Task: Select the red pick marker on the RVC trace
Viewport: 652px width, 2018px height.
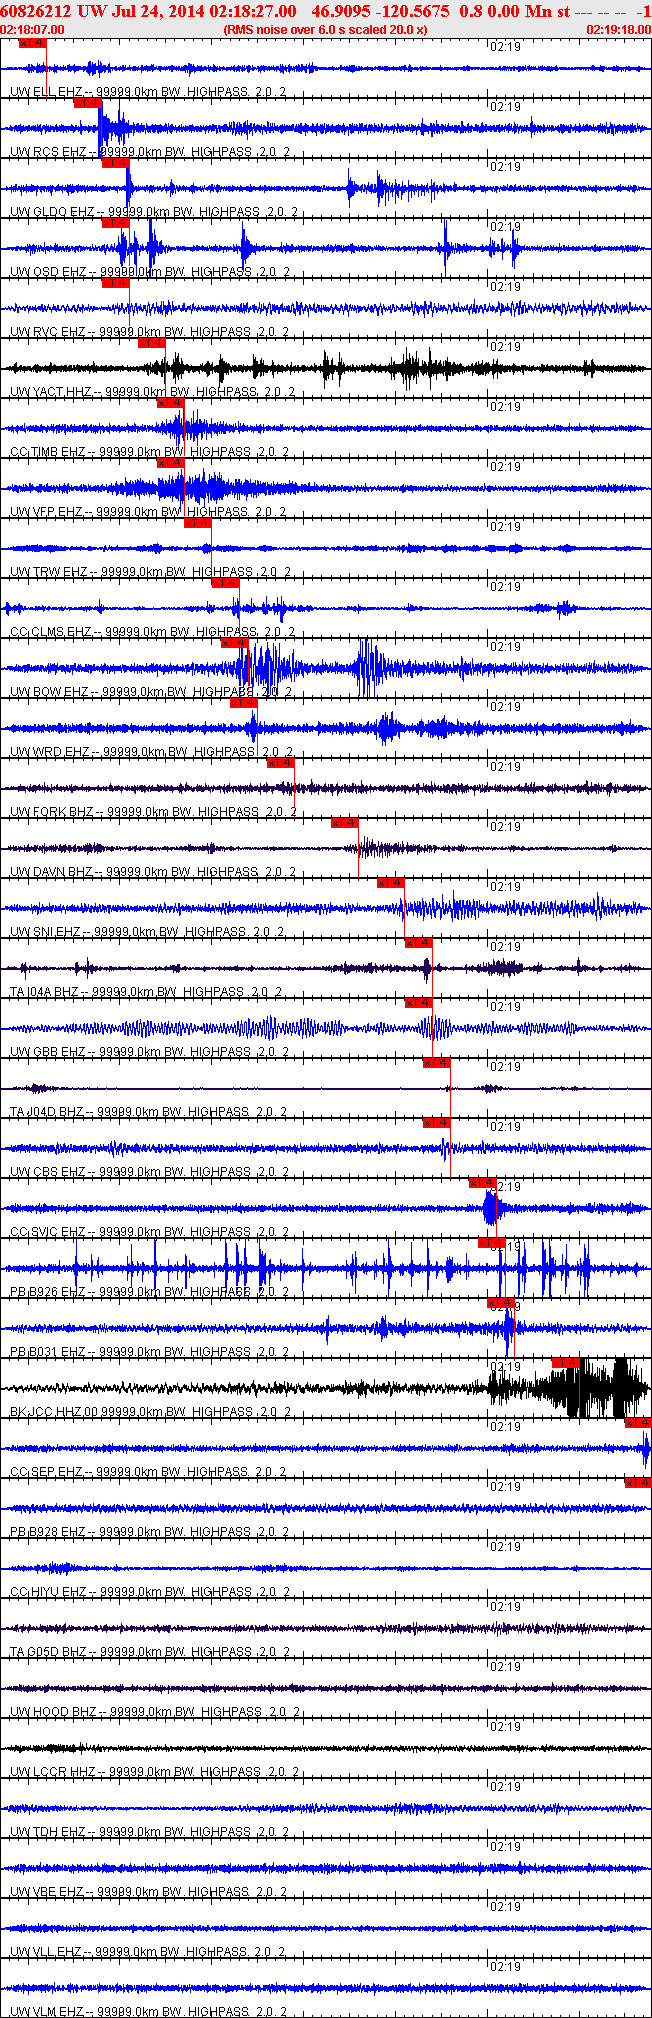Action: tap(115, 283)
